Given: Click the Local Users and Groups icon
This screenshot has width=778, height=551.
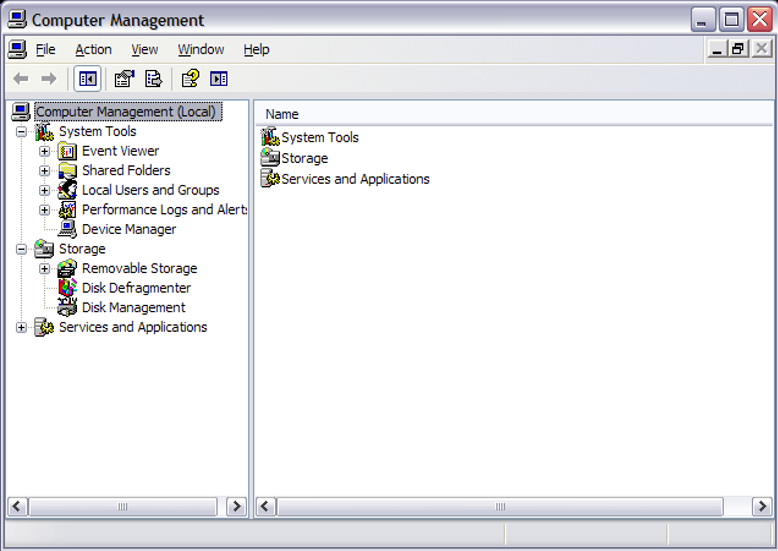Looking at the screenshot, I should pos(67,190).
